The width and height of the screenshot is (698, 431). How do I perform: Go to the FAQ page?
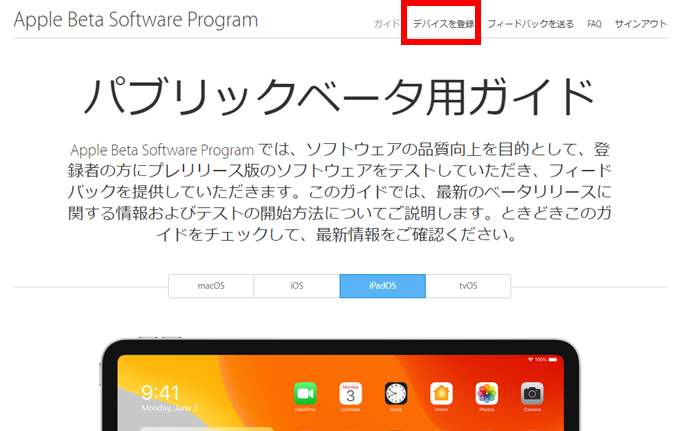click(594, 24)
